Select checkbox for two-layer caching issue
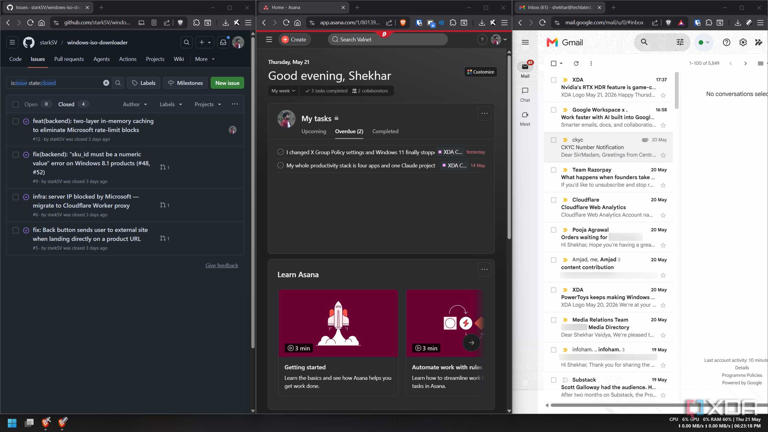Image resolution: width=768 pixels, height=432 pixels. [16, 121]
